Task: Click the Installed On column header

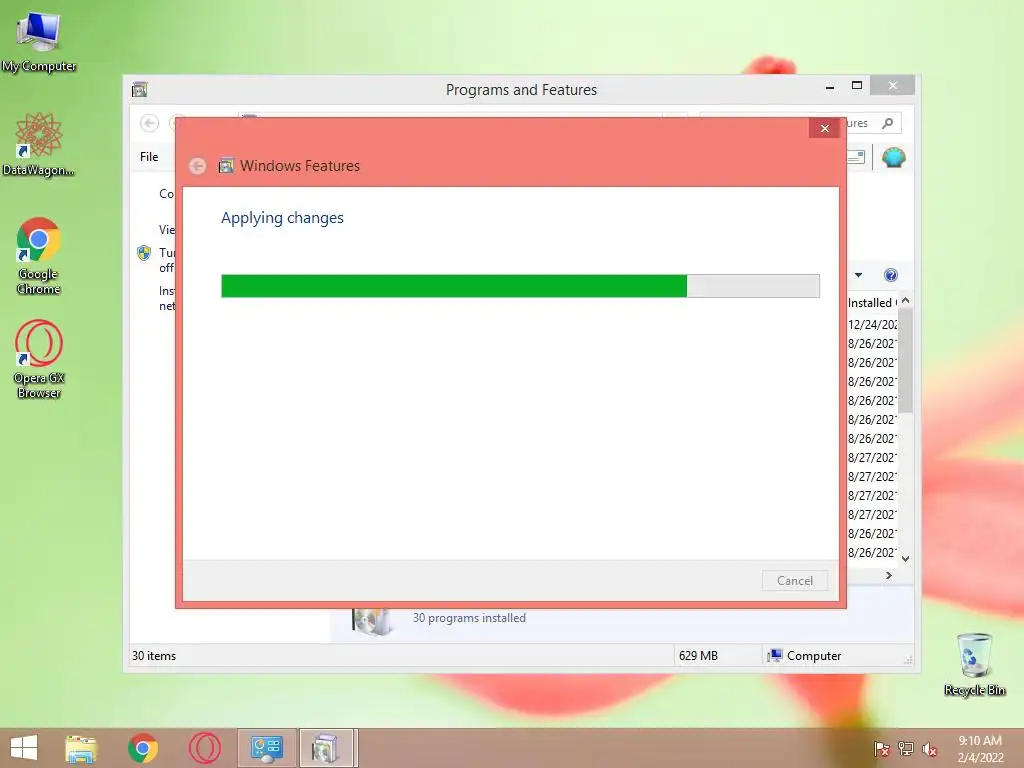Action: point(872,303)
